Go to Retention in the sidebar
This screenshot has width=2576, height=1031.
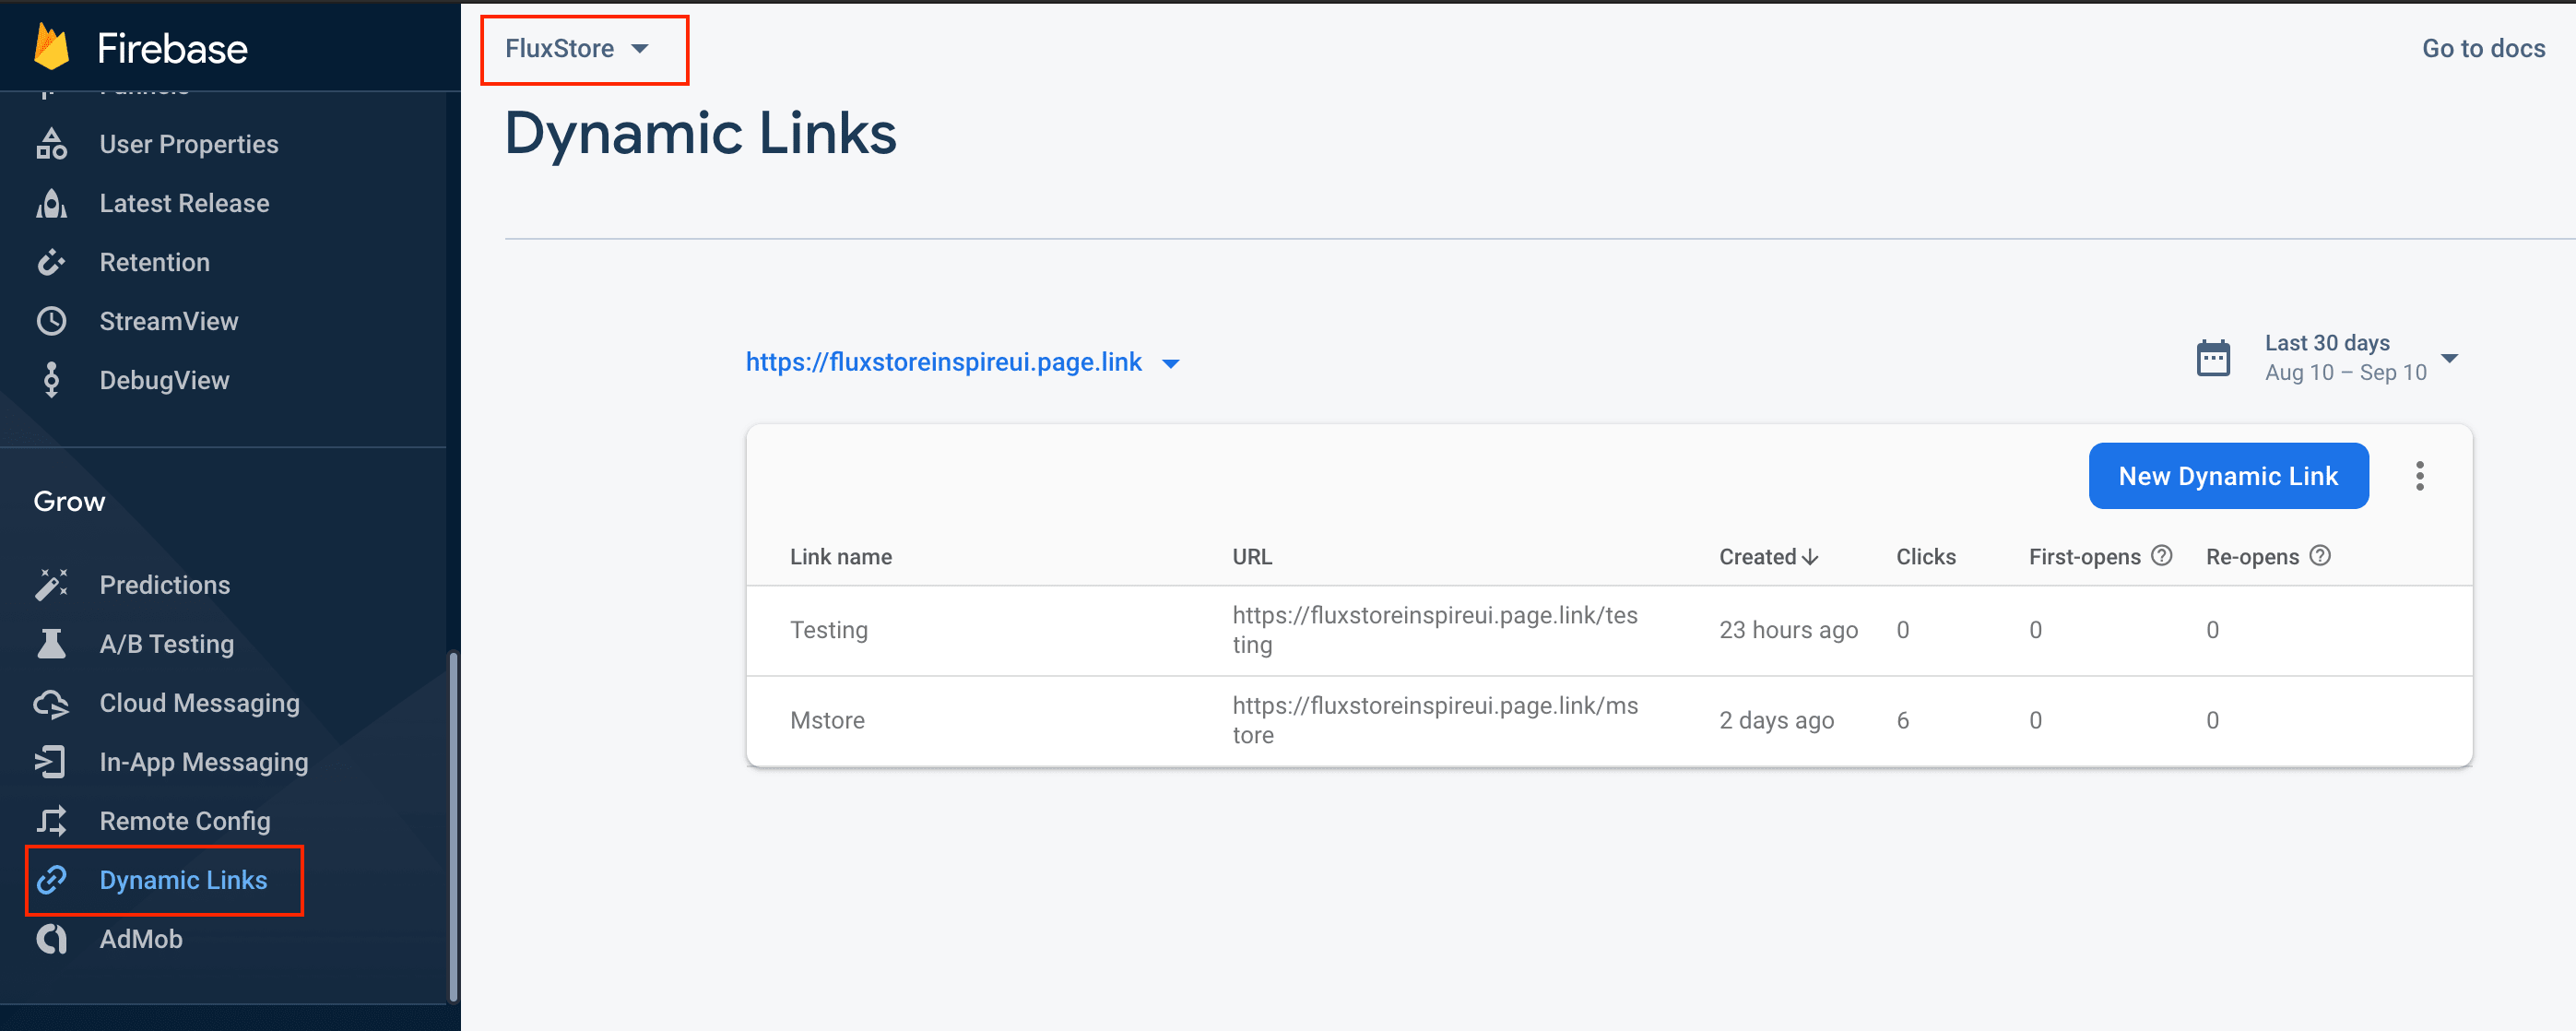coord(155,262)
